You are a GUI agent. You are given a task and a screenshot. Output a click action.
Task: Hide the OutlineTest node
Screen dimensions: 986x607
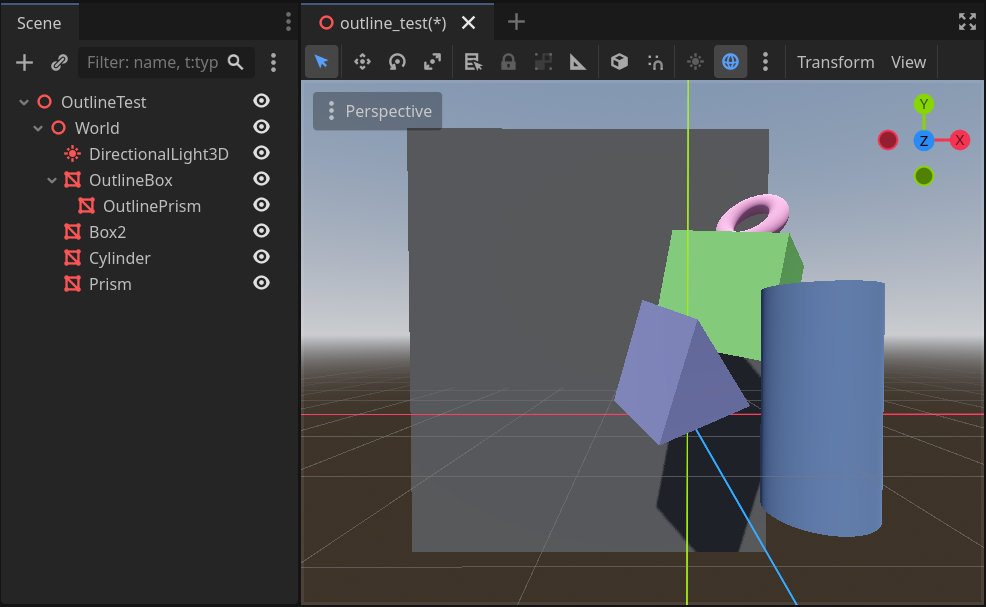[x=262, y=101]
